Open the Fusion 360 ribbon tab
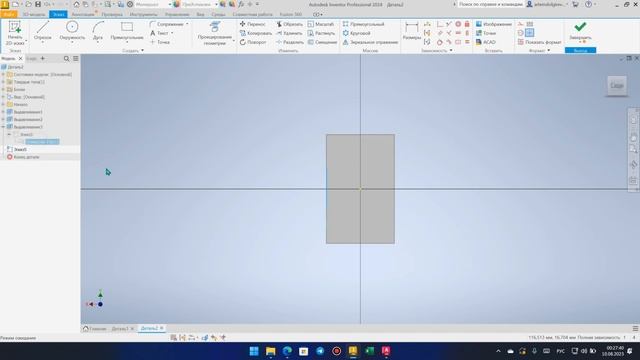The image size is (640, 360). [291, 14]
